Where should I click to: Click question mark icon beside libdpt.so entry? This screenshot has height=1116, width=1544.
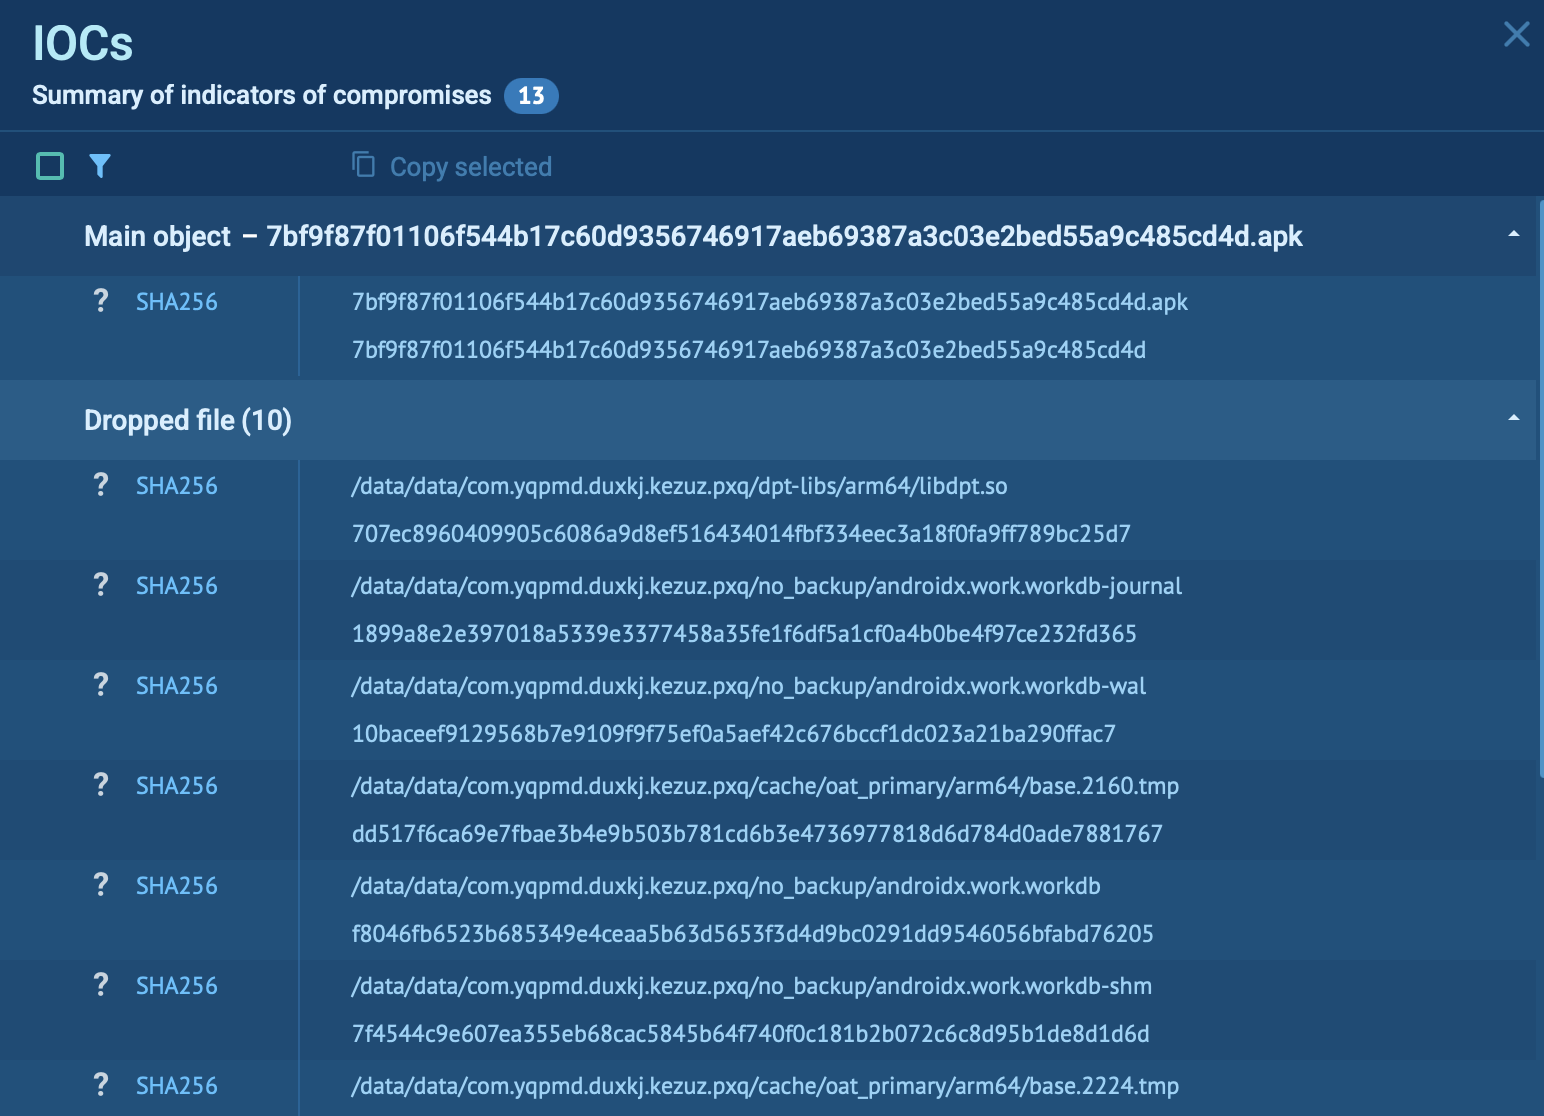[101, 485]
